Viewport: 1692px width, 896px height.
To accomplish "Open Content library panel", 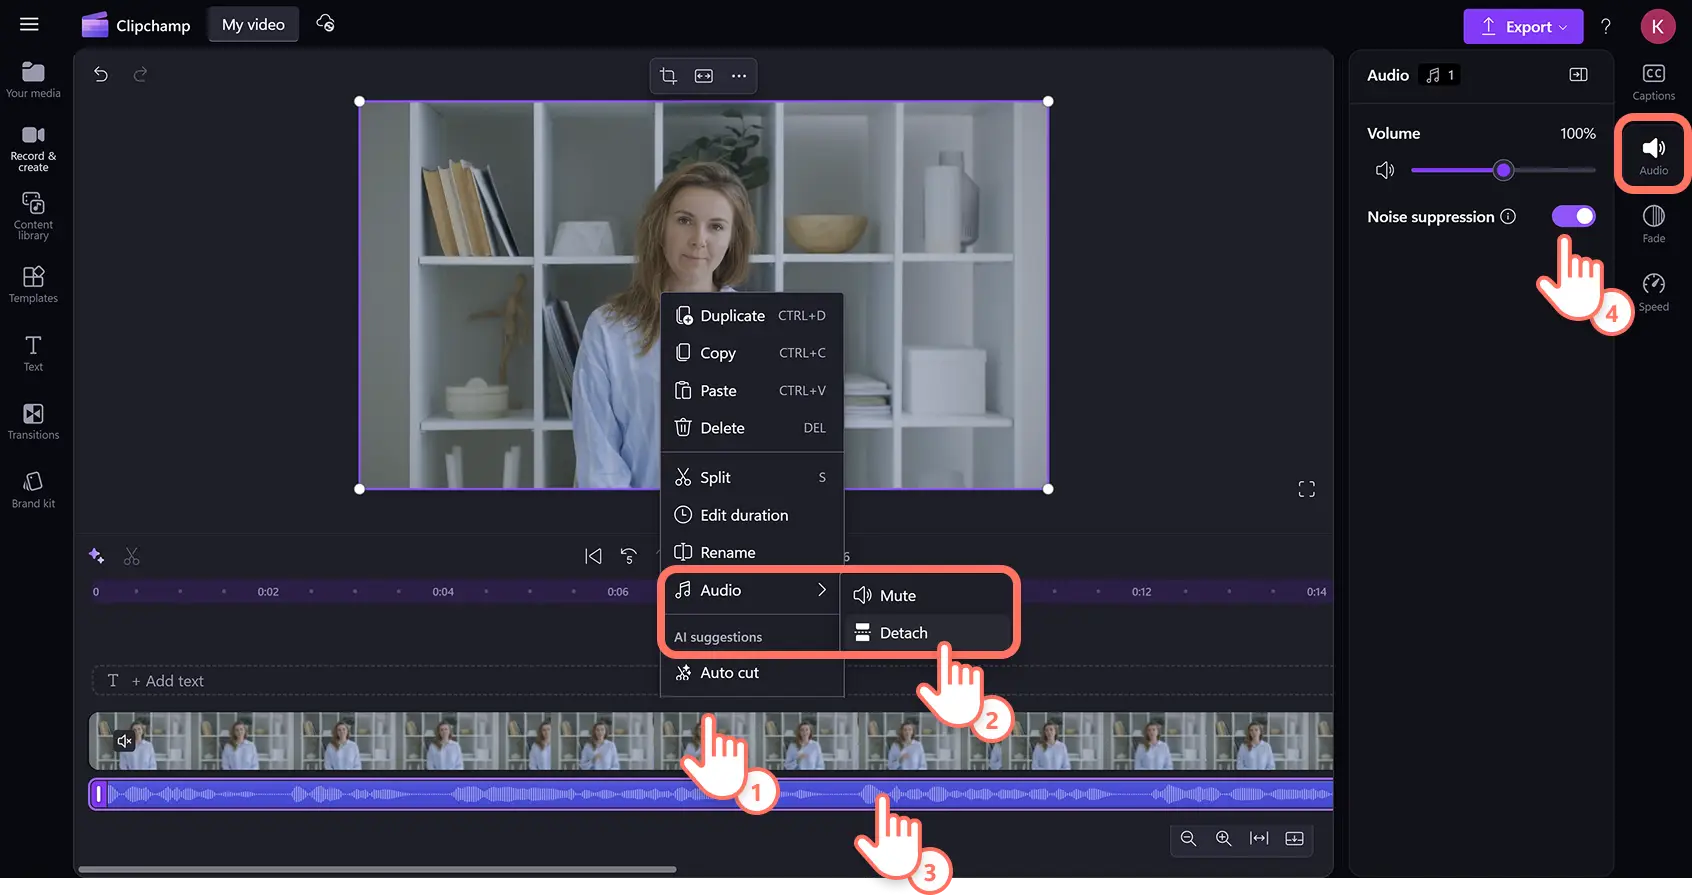I will point(33,216).
